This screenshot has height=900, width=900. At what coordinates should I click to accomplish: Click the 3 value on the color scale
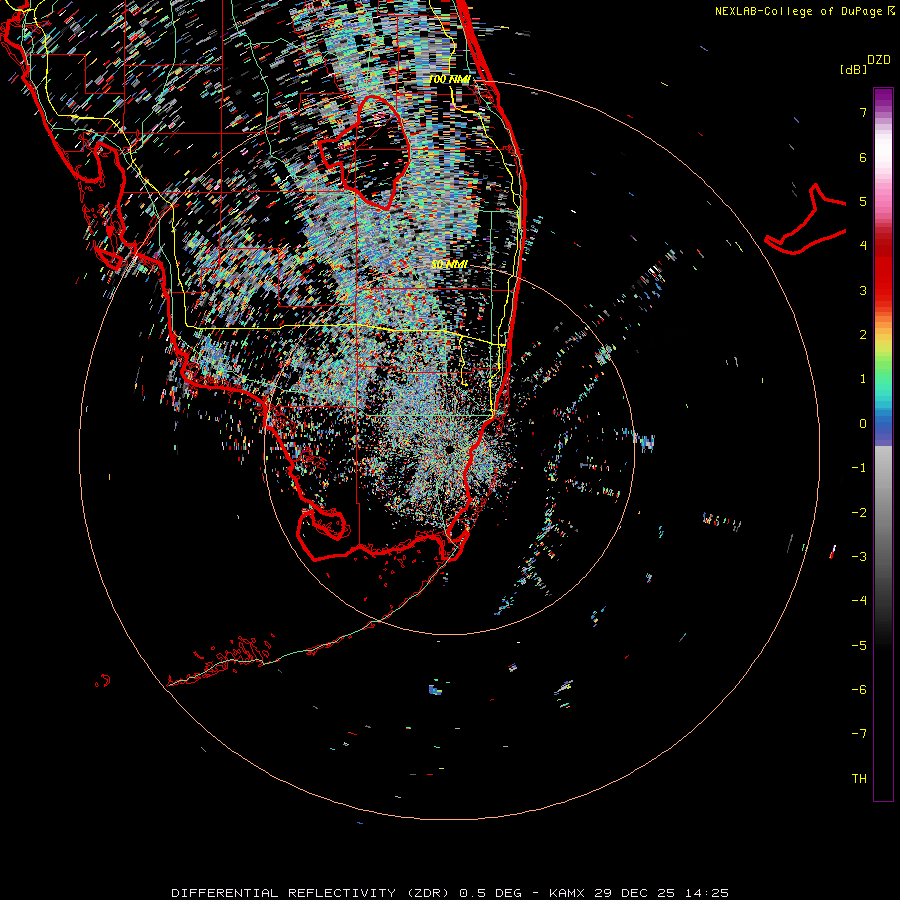(x=863, y=290)
